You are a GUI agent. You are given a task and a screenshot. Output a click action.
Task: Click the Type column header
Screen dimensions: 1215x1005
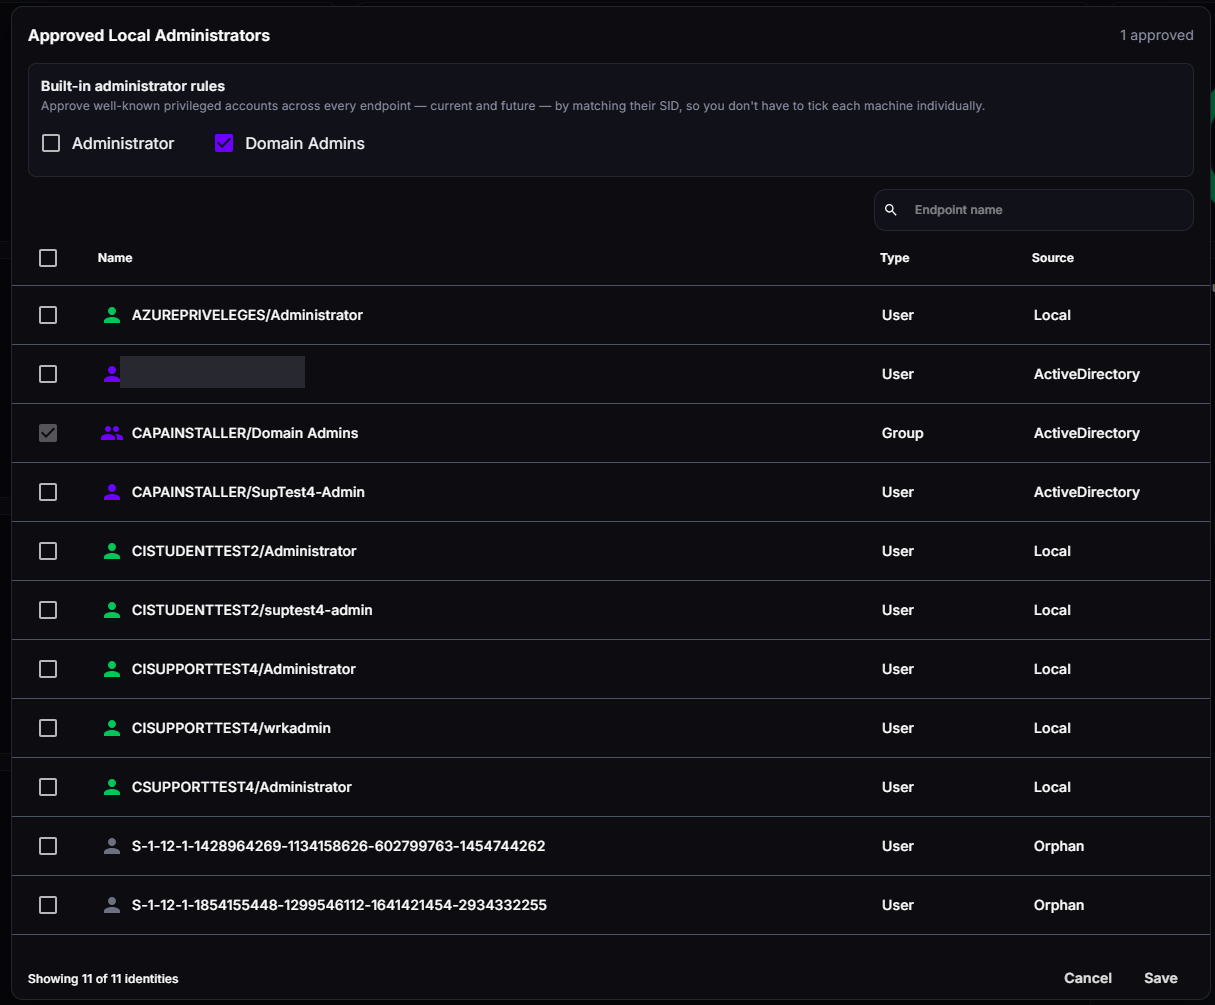click(895, 258)
